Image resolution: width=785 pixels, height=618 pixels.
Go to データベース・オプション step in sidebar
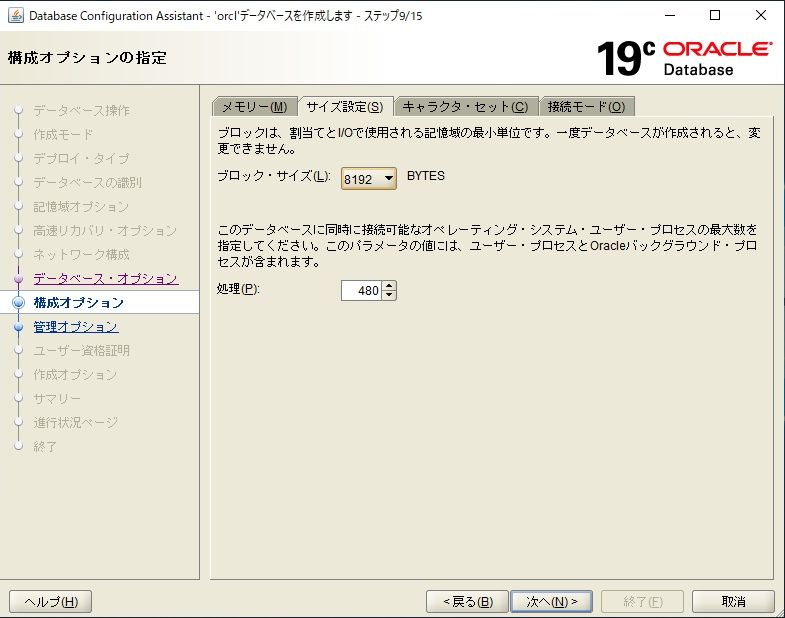(x=106, y=278)
